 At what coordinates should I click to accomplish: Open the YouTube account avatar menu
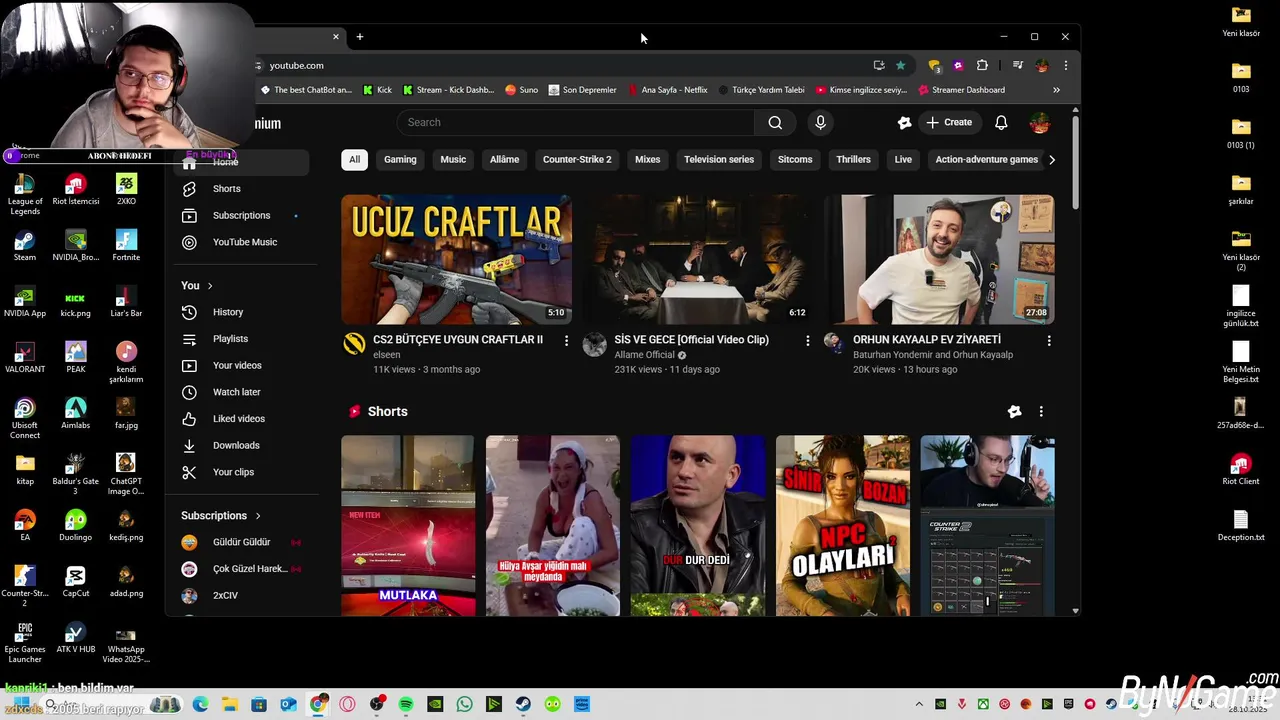1040,122
